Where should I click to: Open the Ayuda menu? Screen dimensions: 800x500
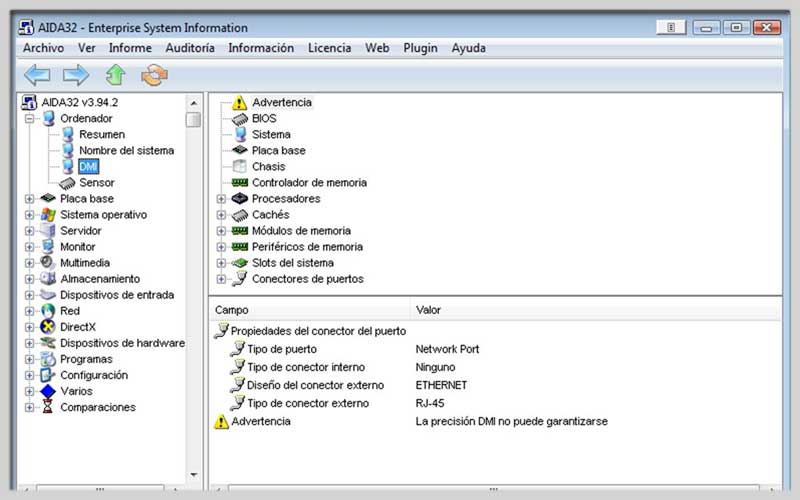[x=468, y=48]
